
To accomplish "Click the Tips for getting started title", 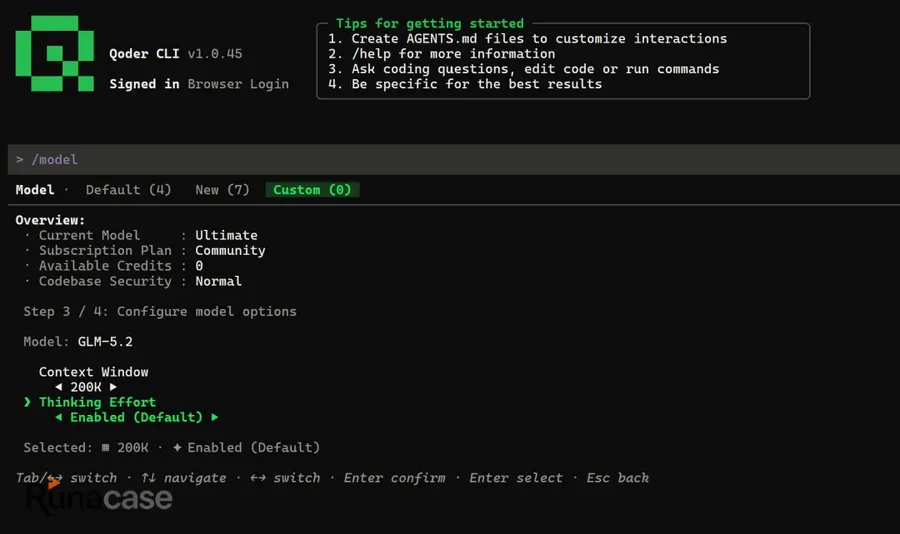I will coord(429,24).
